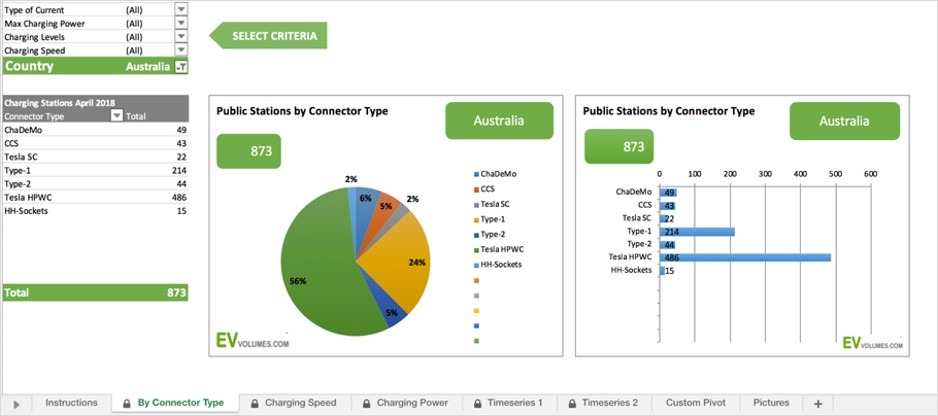Click the EV Volumes logo in bar chart

pyautogui.click(x=872, y=342)
